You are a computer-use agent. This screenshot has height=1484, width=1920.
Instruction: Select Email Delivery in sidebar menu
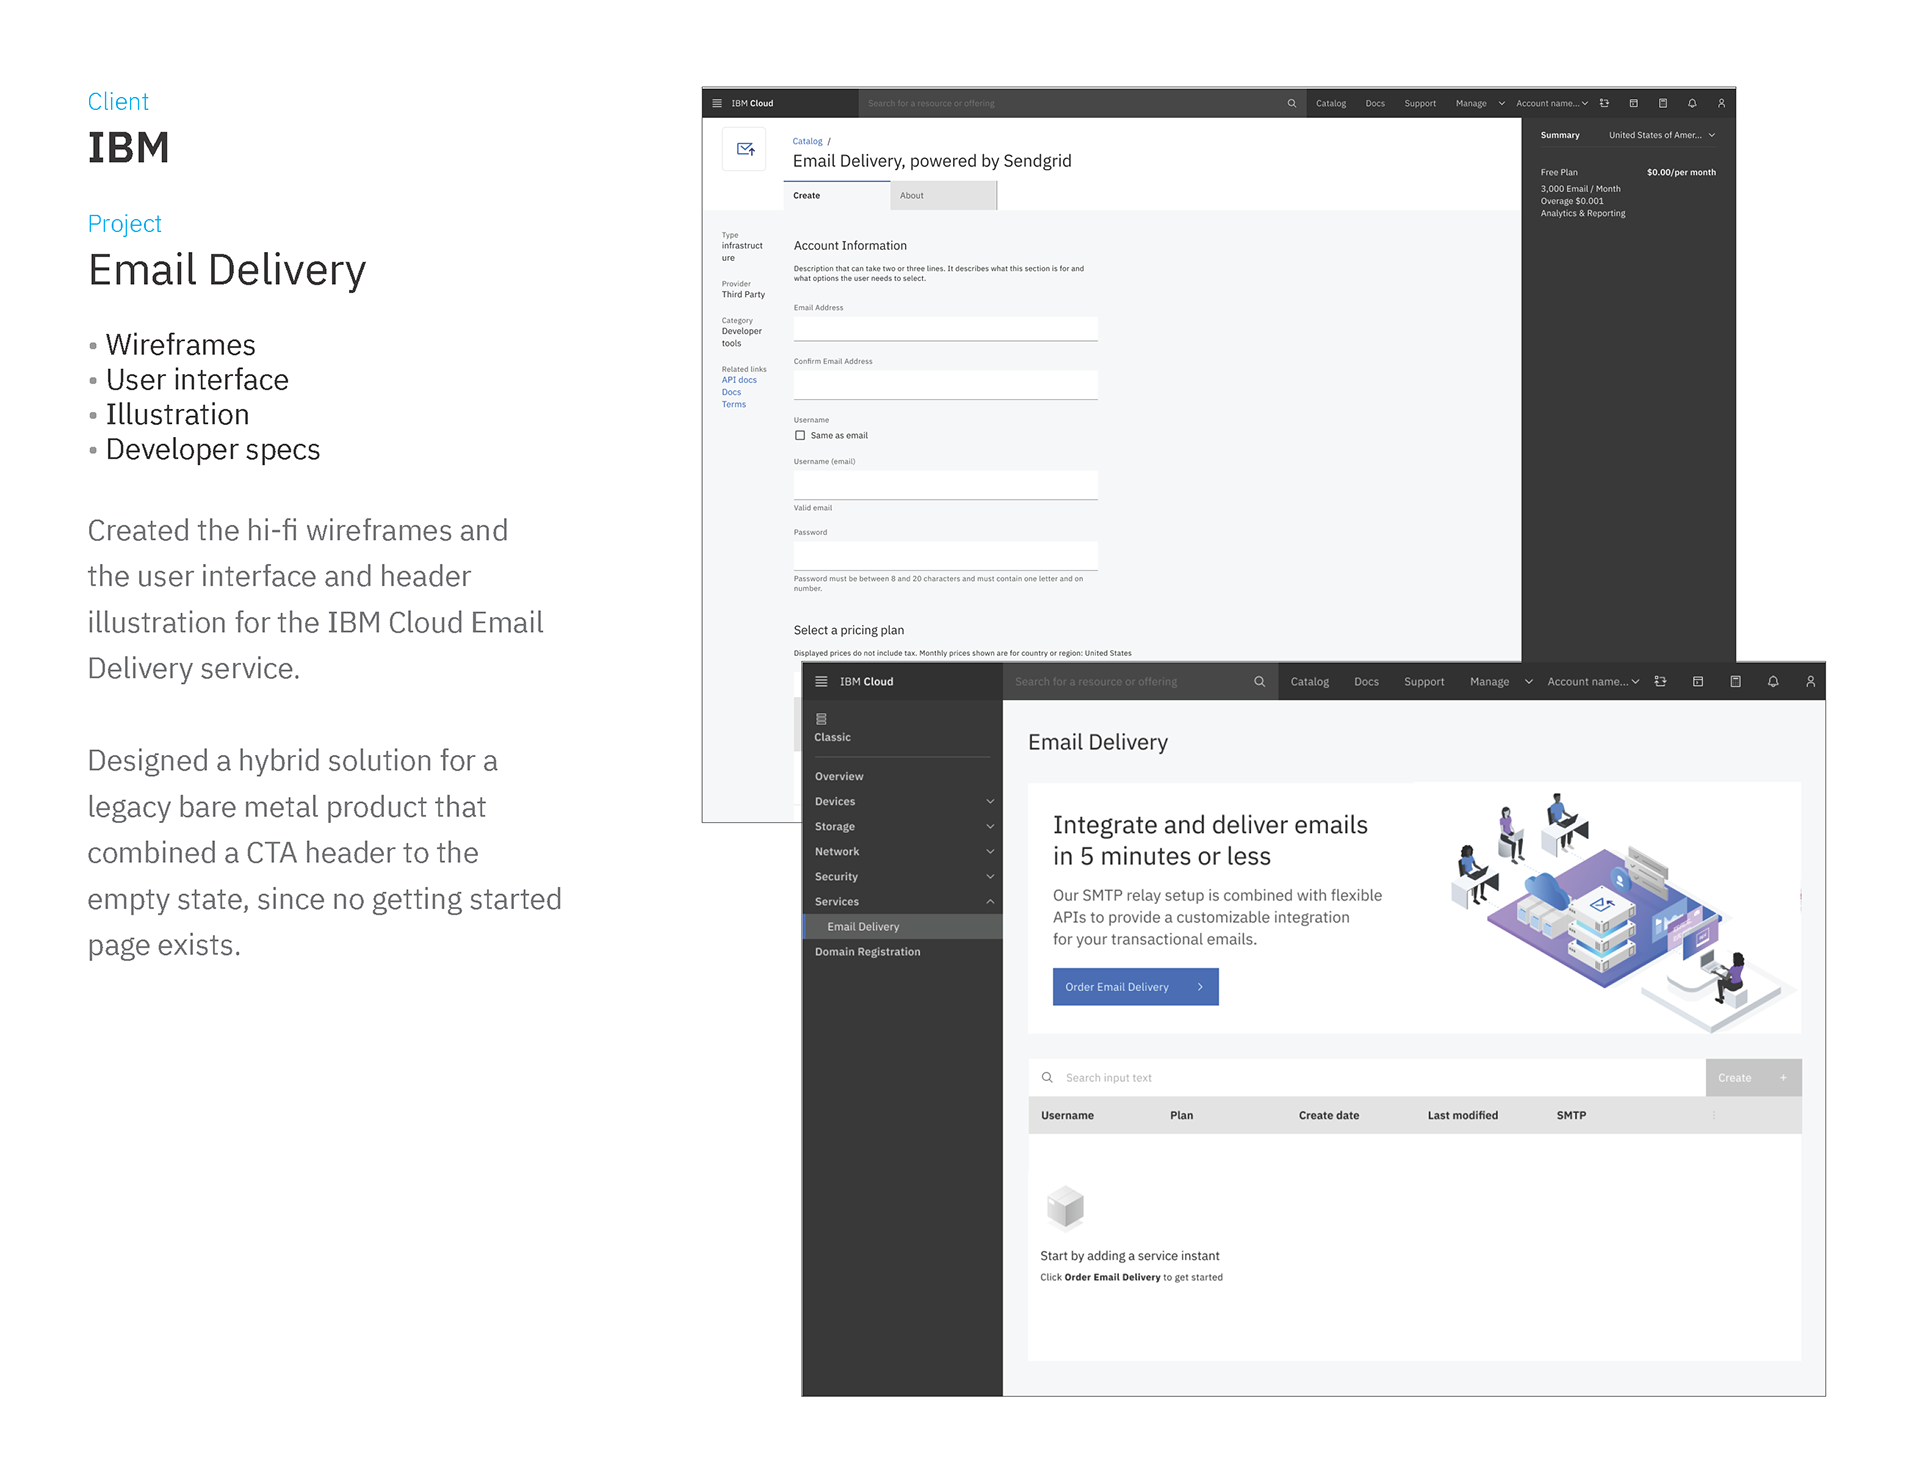pyautogui.click(x=863, y=927)
